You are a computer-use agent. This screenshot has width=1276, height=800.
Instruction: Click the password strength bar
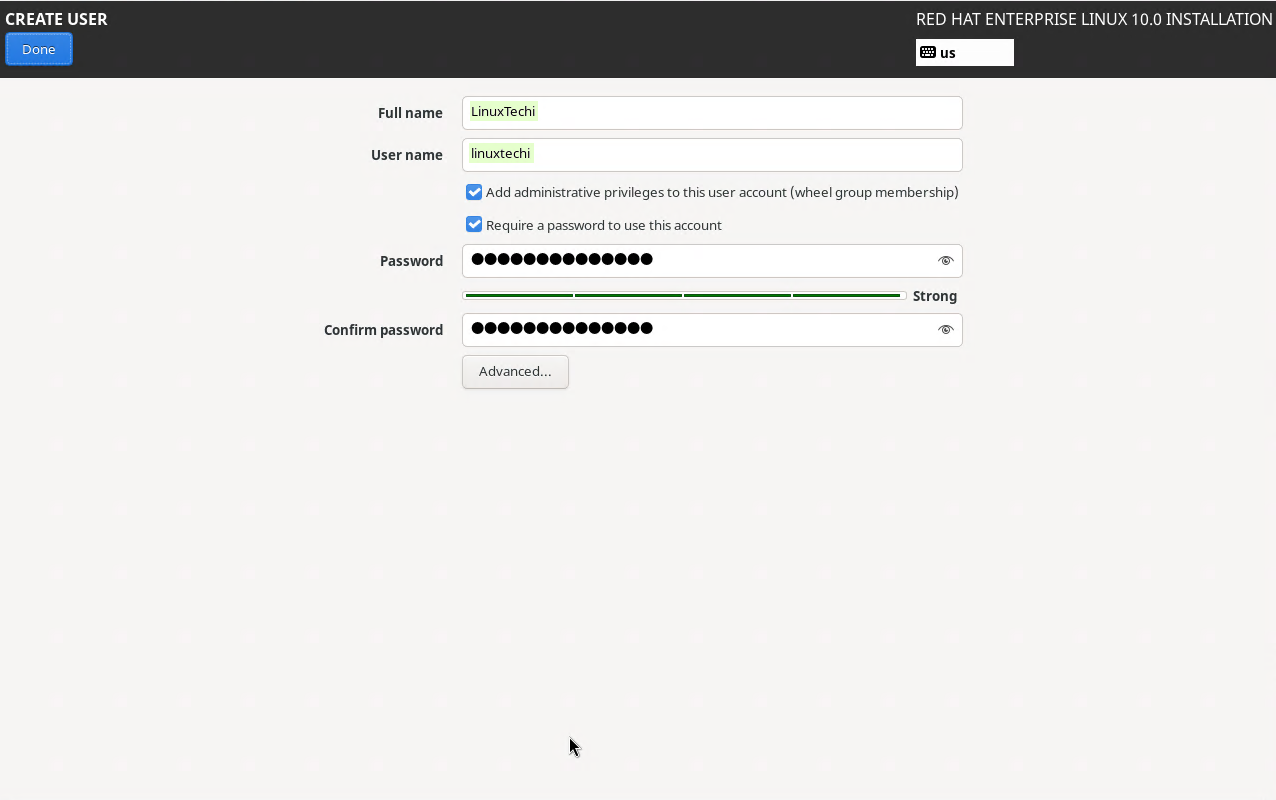pyautogui.click(x=684, y=296)
